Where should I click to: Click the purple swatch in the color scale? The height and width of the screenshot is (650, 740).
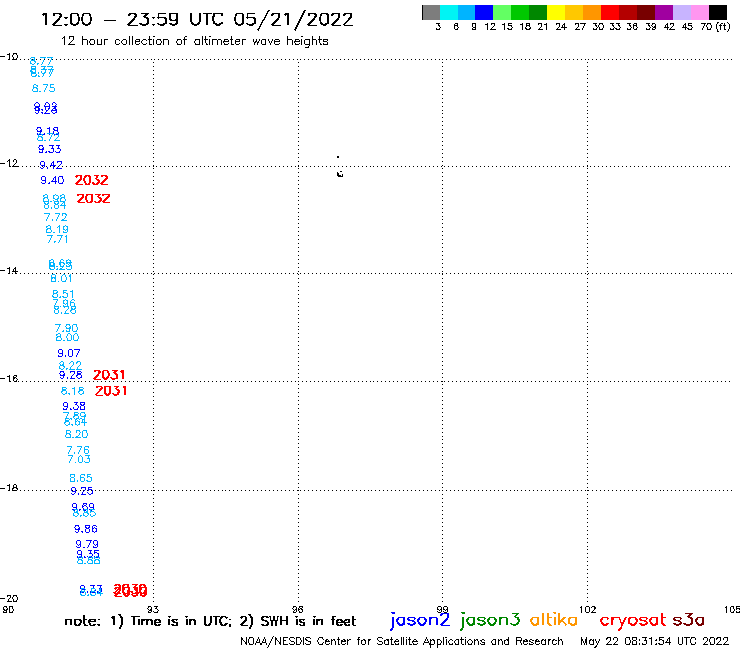pos(664,12)
